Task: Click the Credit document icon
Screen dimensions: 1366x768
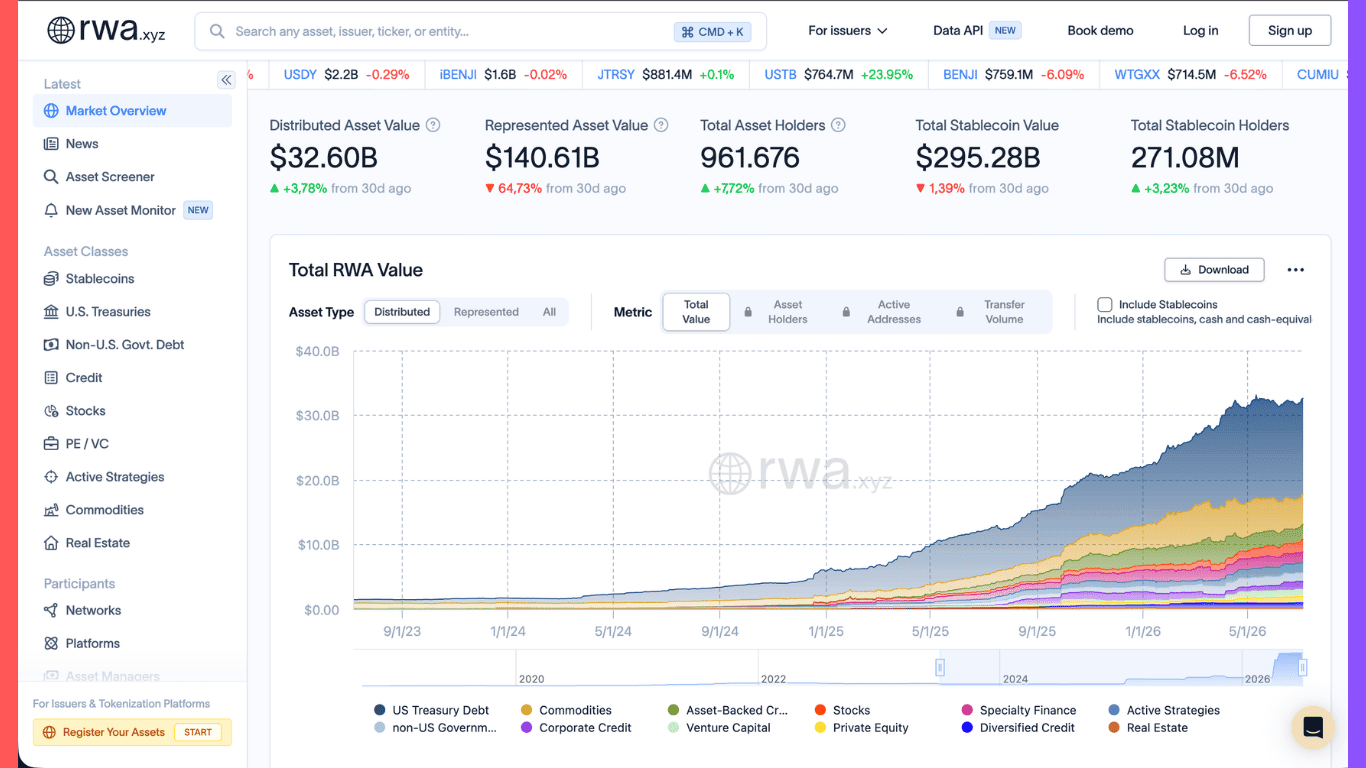Action: (x=51, y=378)
